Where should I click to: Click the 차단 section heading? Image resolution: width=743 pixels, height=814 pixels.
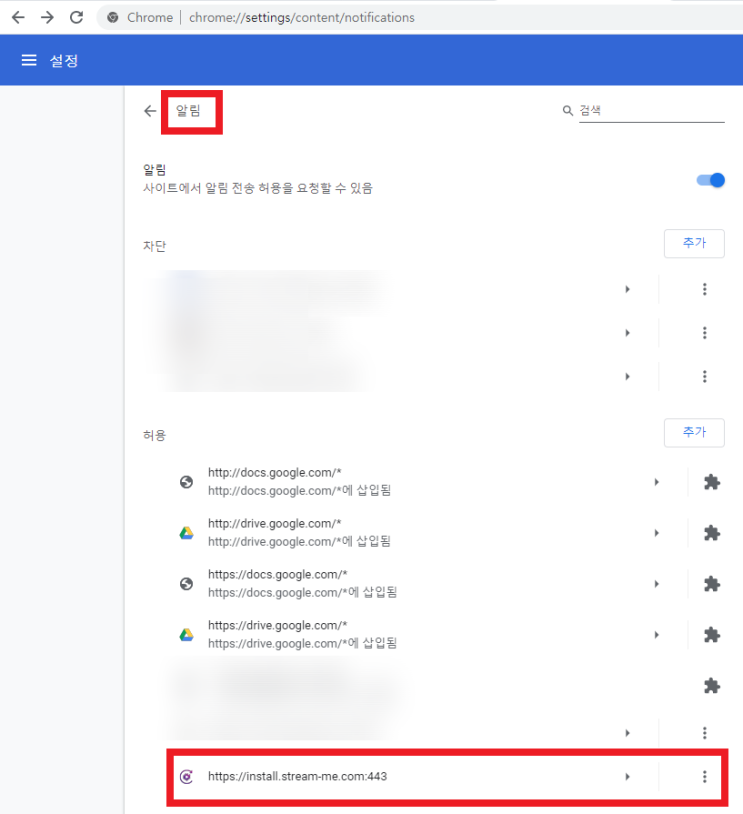[x=154, y=246]
